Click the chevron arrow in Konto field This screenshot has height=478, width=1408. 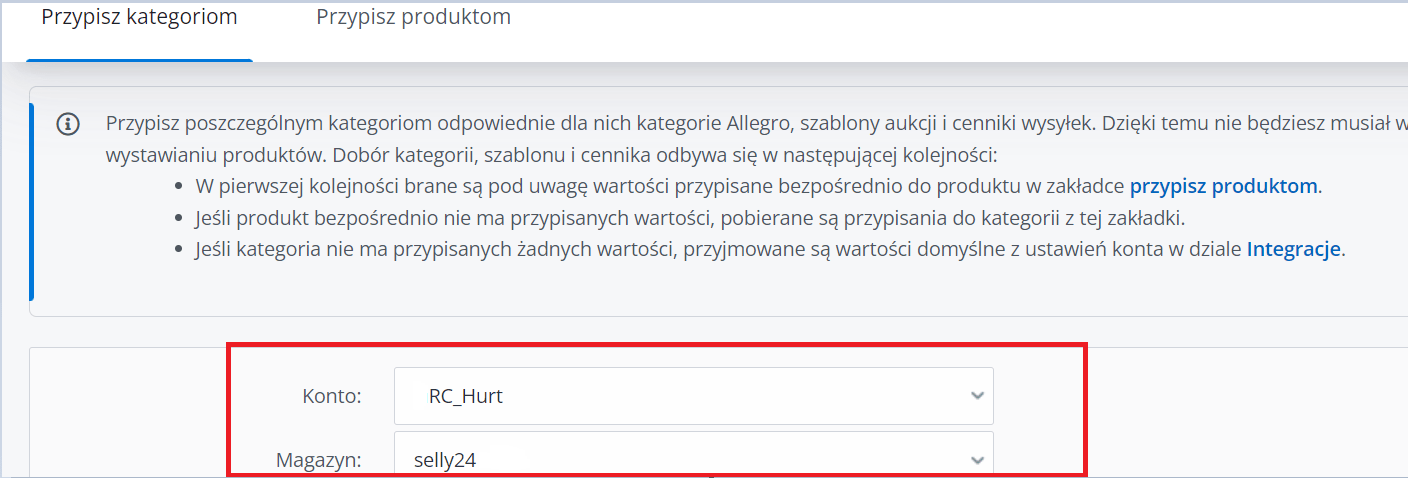pyautogui.click(x=977, y=396)
